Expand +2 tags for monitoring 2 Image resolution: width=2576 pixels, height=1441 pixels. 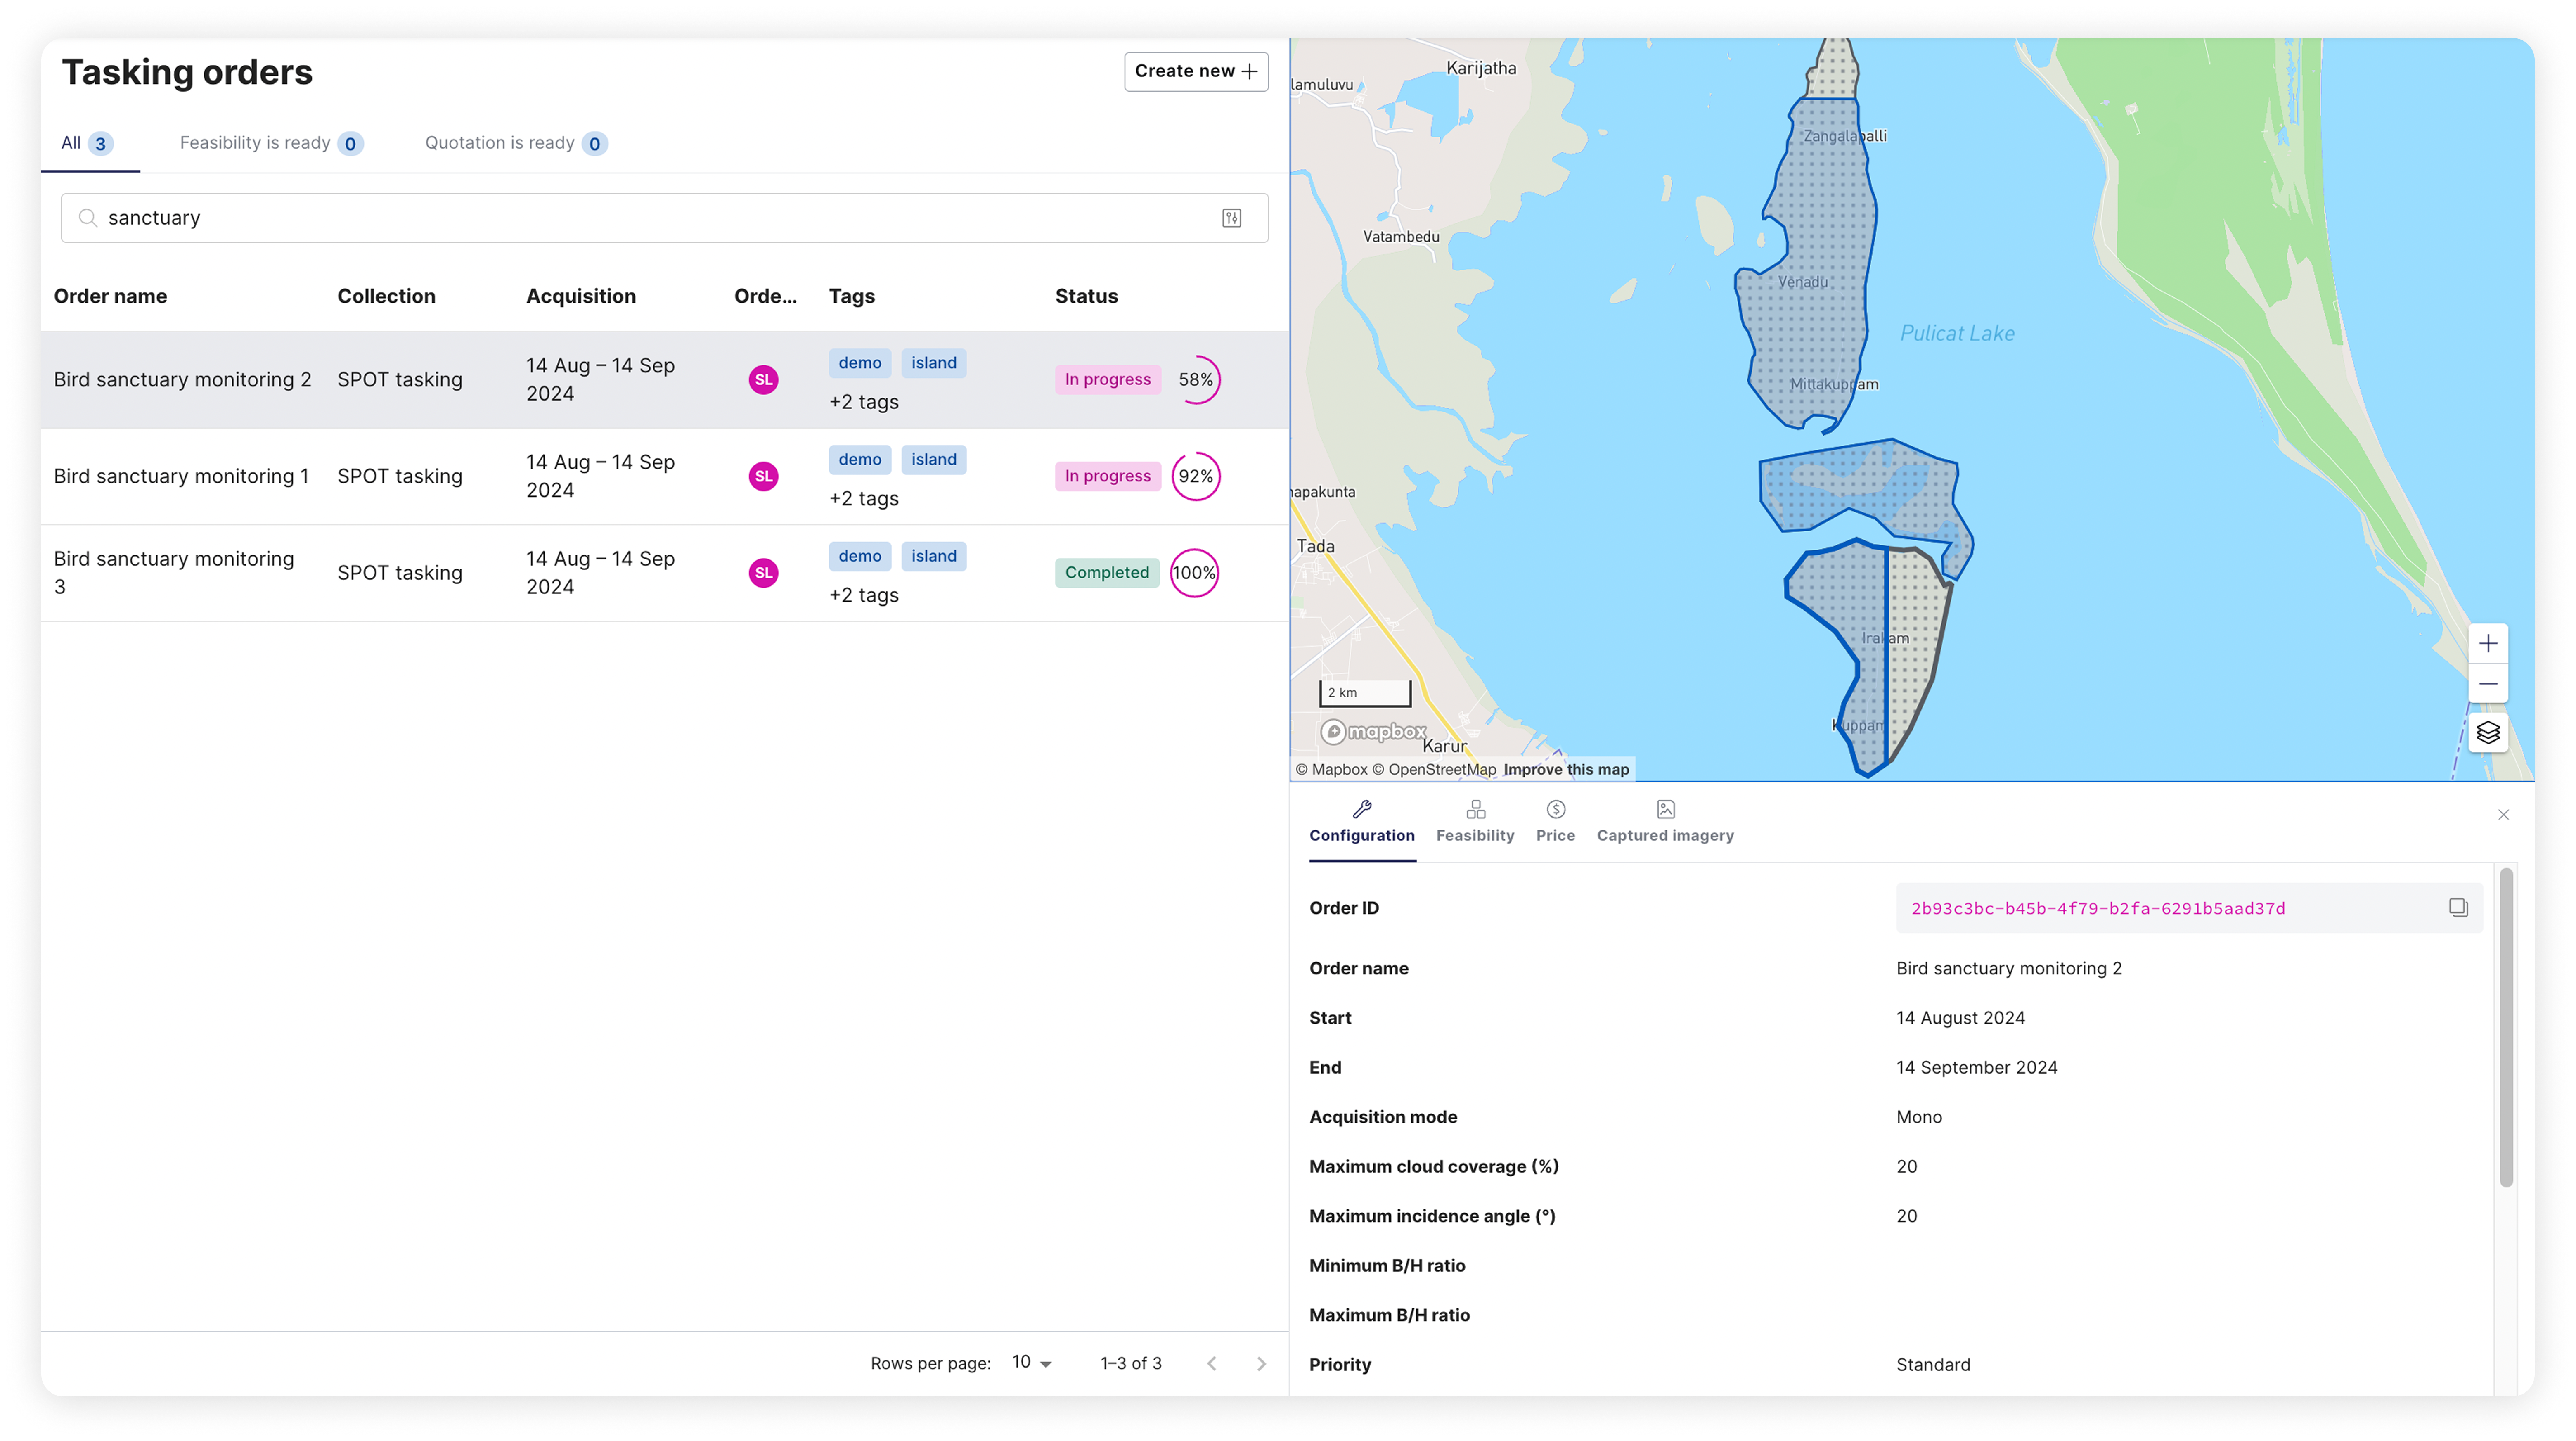coord(864,402)
